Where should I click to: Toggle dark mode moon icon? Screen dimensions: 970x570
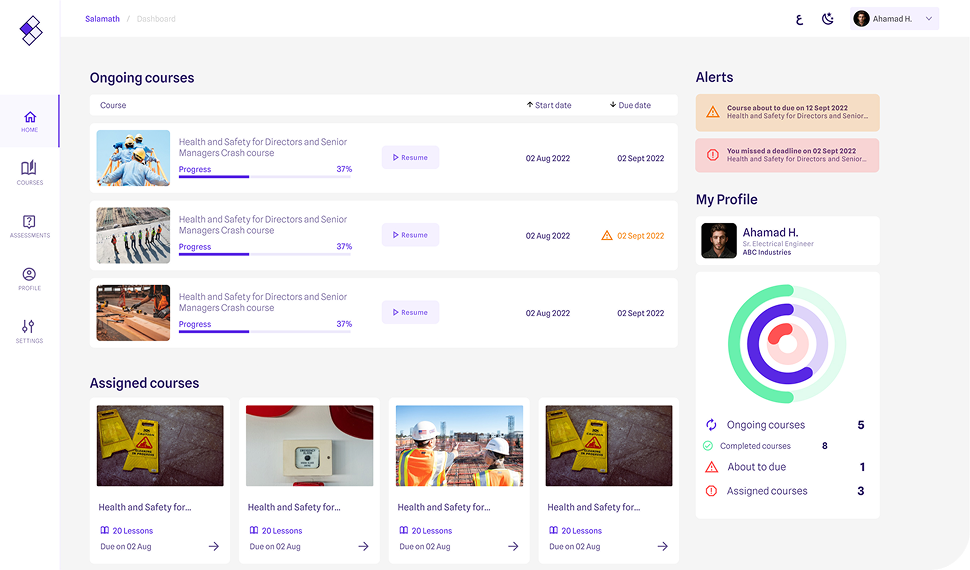pyautogui.click(x=828, y=19)
